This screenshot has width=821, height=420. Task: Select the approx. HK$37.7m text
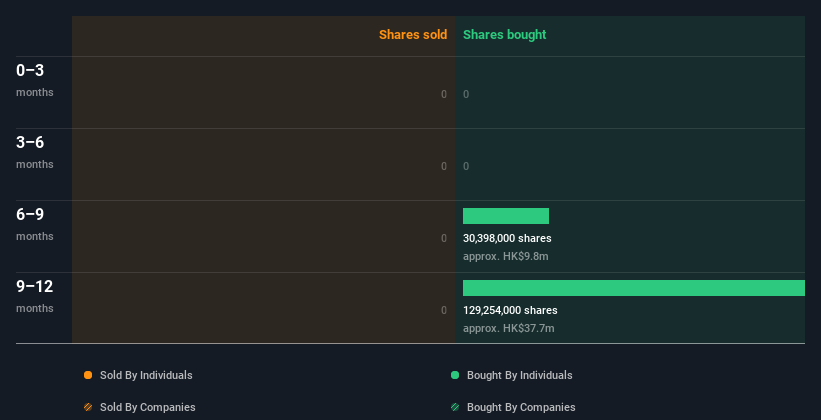508,328
